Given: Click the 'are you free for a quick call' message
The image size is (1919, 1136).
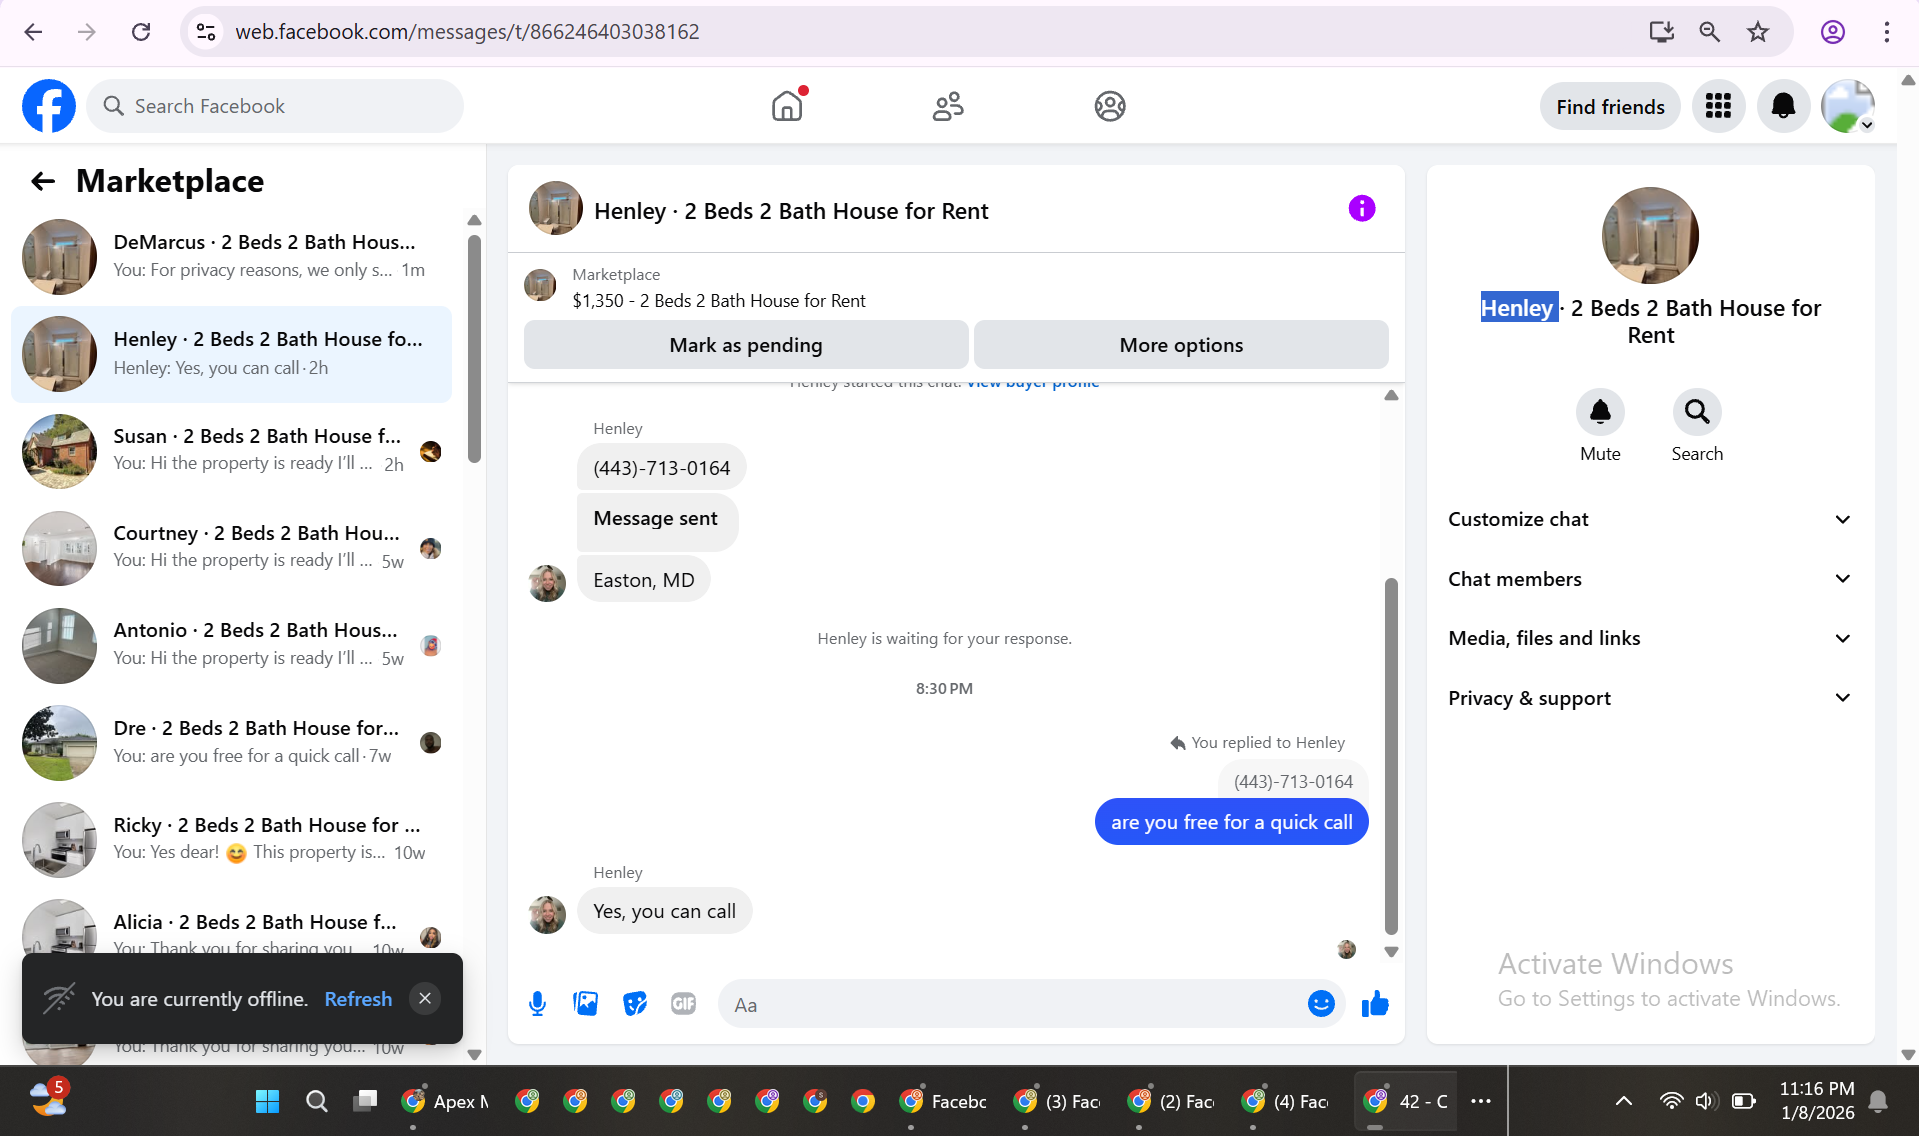Looking at the screenshot, I should (x=1231, y=822).
